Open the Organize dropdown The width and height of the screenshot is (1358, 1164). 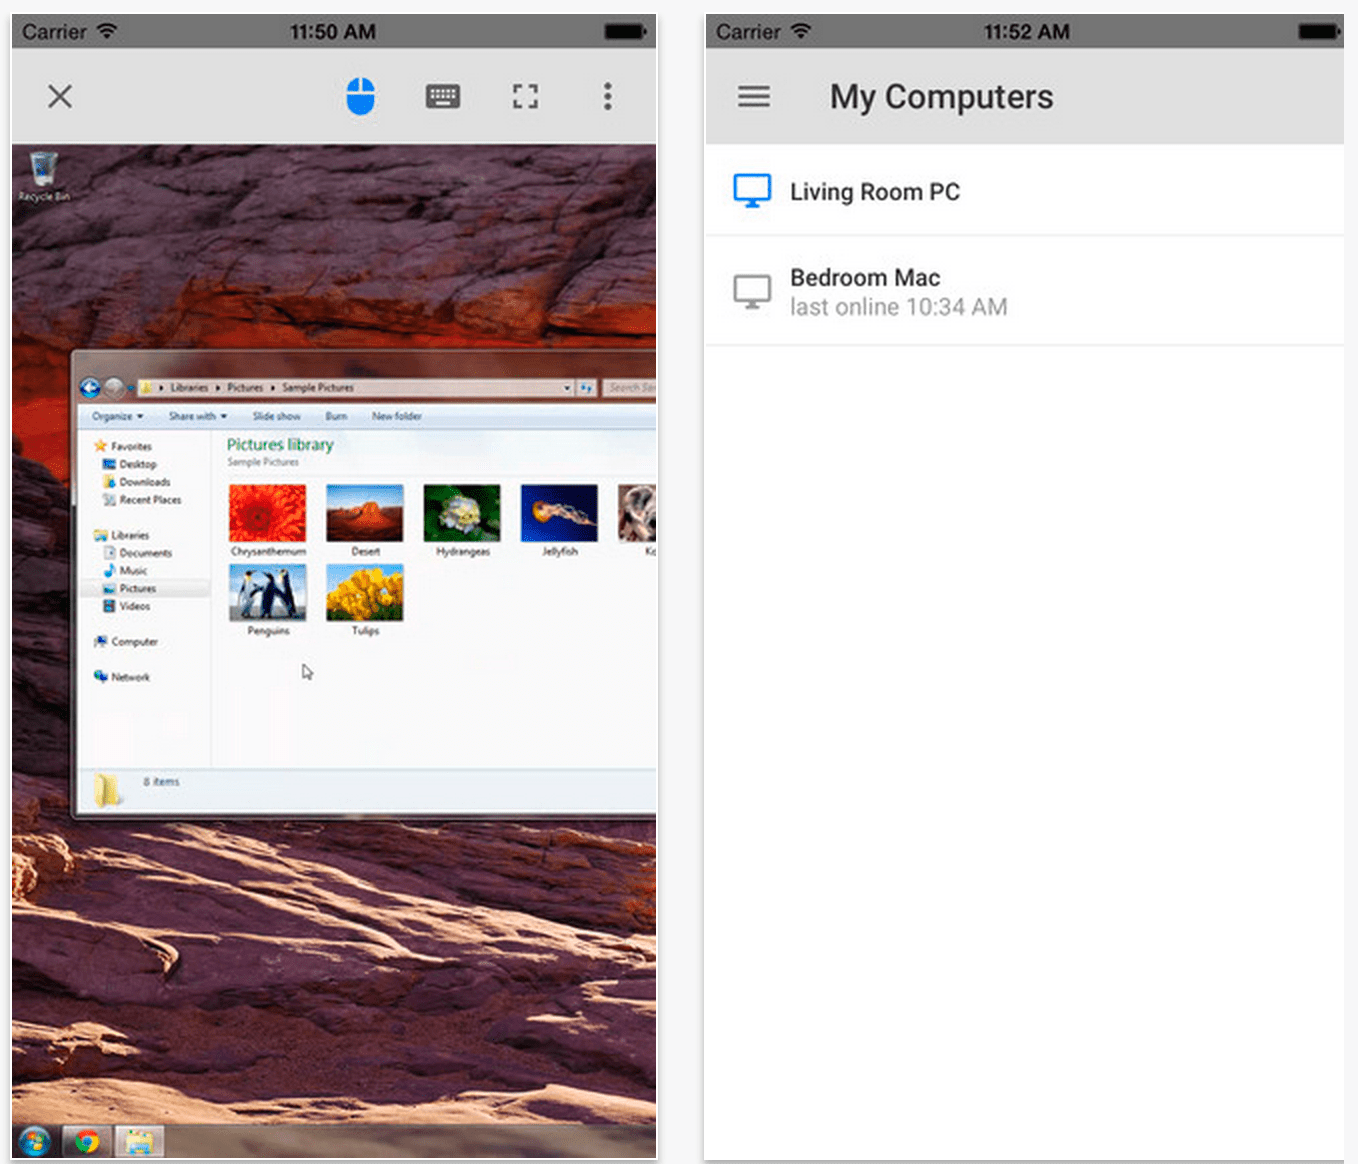point(115,415)
